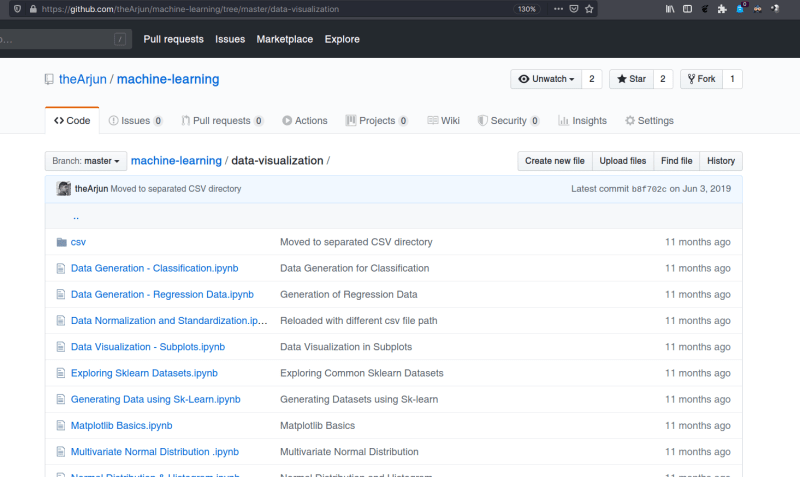Star the repository
Viewport: 800px width, 477px height.
coord(631,79)
